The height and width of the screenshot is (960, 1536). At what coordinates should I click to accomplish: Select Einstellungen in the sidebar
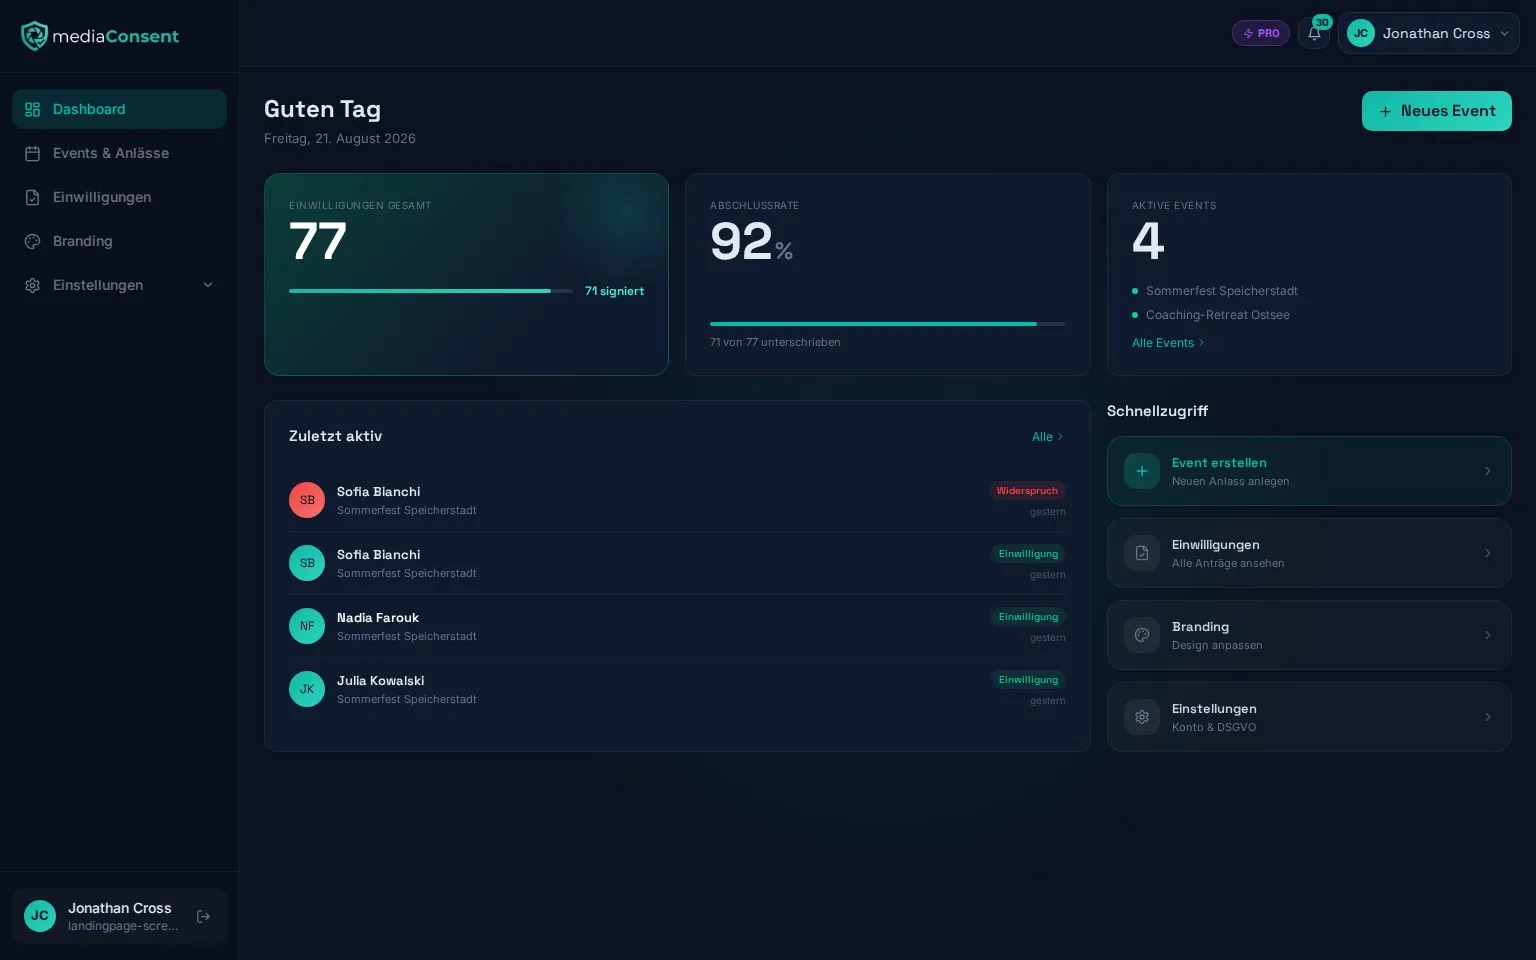point(119,285)
